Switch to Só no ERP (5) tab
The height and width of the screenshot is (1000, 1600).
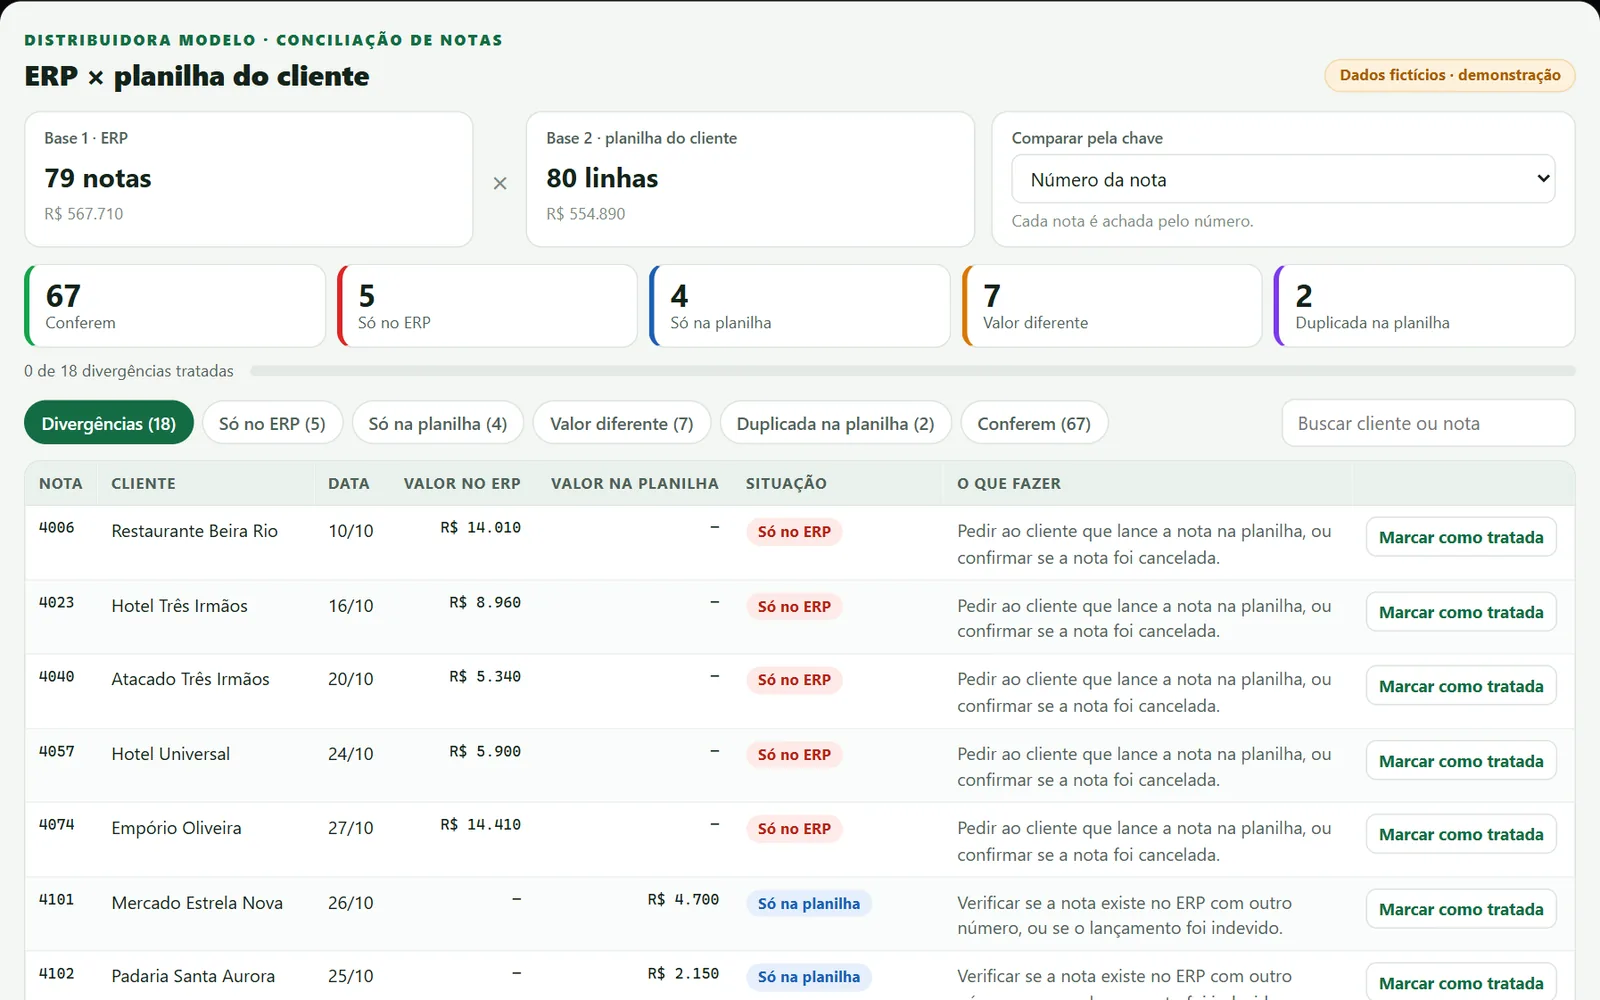pyautogui.click(x=272, y=423)
